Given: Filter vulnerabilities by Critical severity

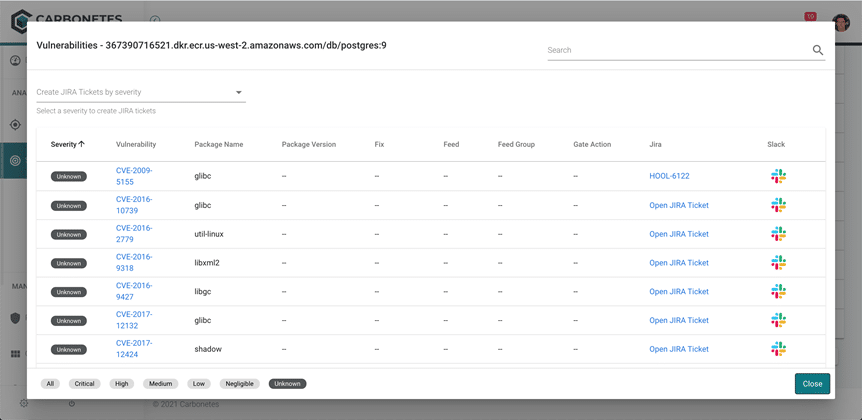Looking at the screenshot, I should pyautogui.click(x=84, y=384).
